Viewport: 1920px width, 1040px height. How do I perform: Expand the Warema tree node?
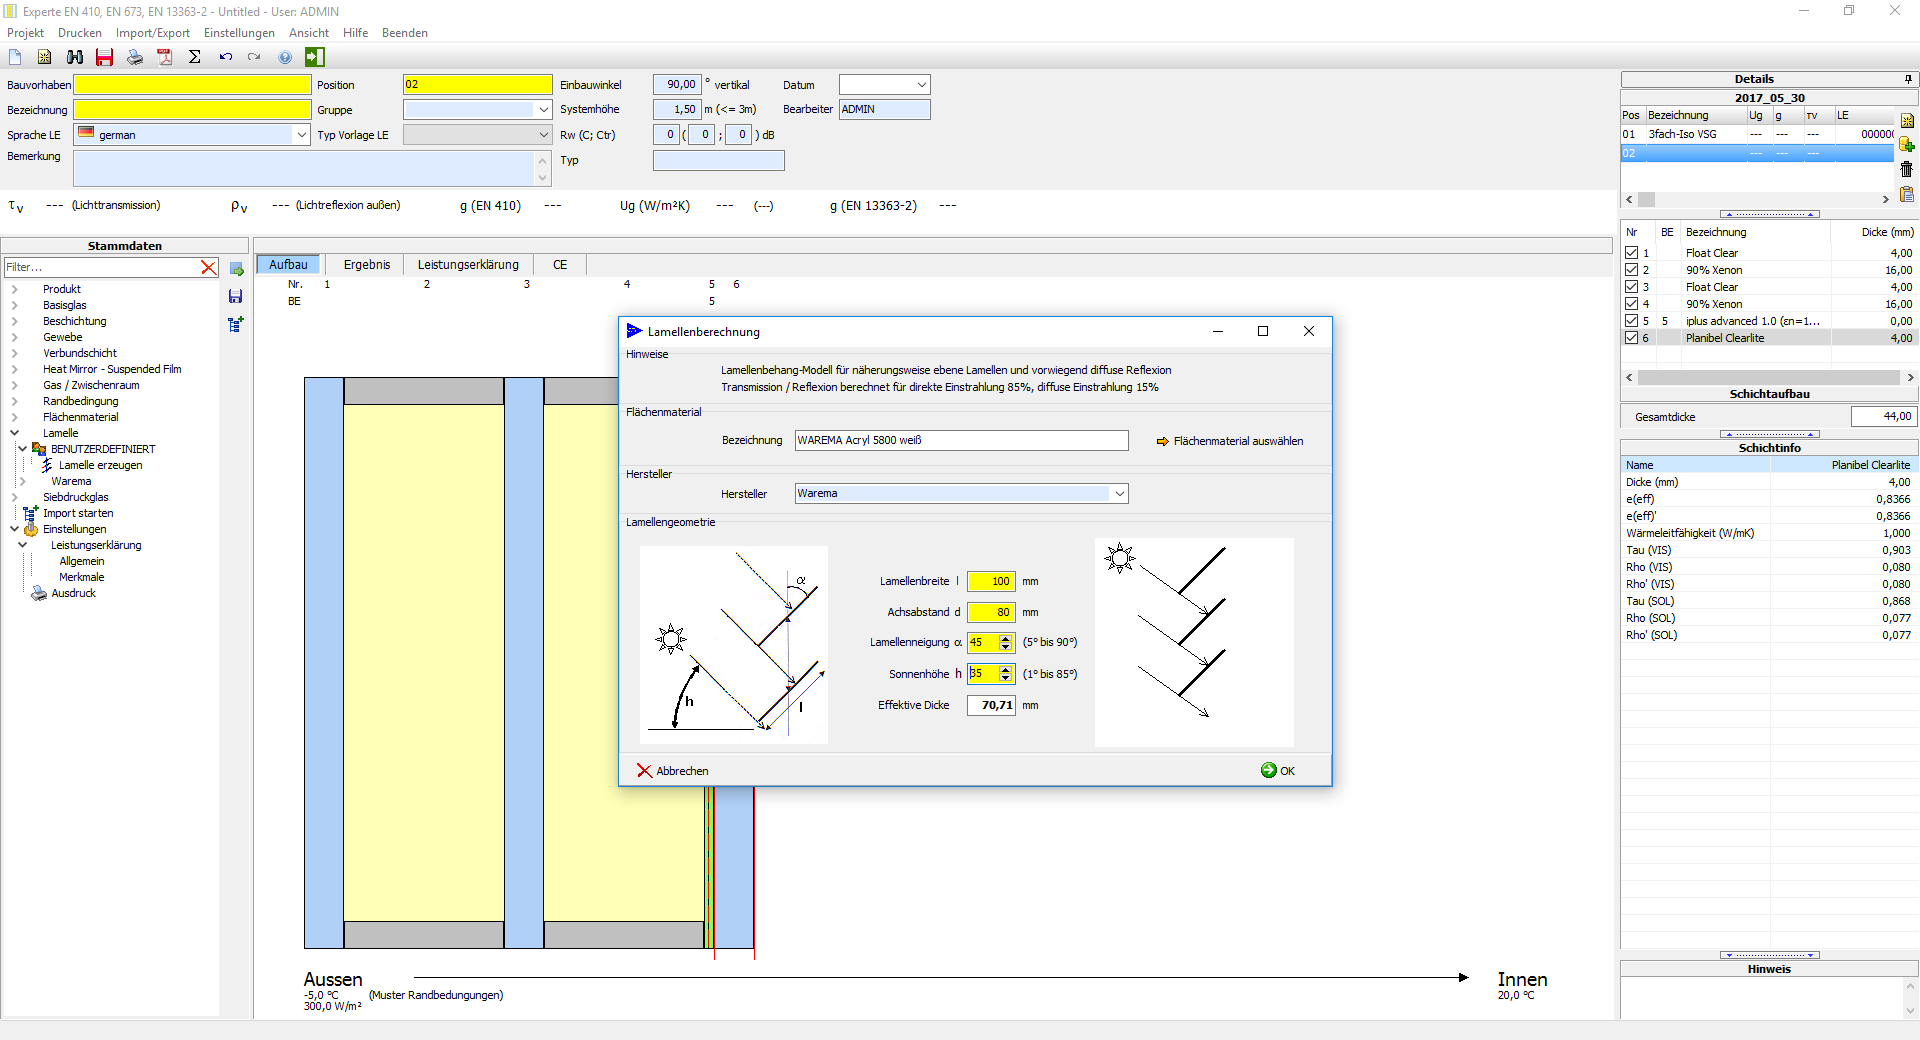tap(22, 481)
